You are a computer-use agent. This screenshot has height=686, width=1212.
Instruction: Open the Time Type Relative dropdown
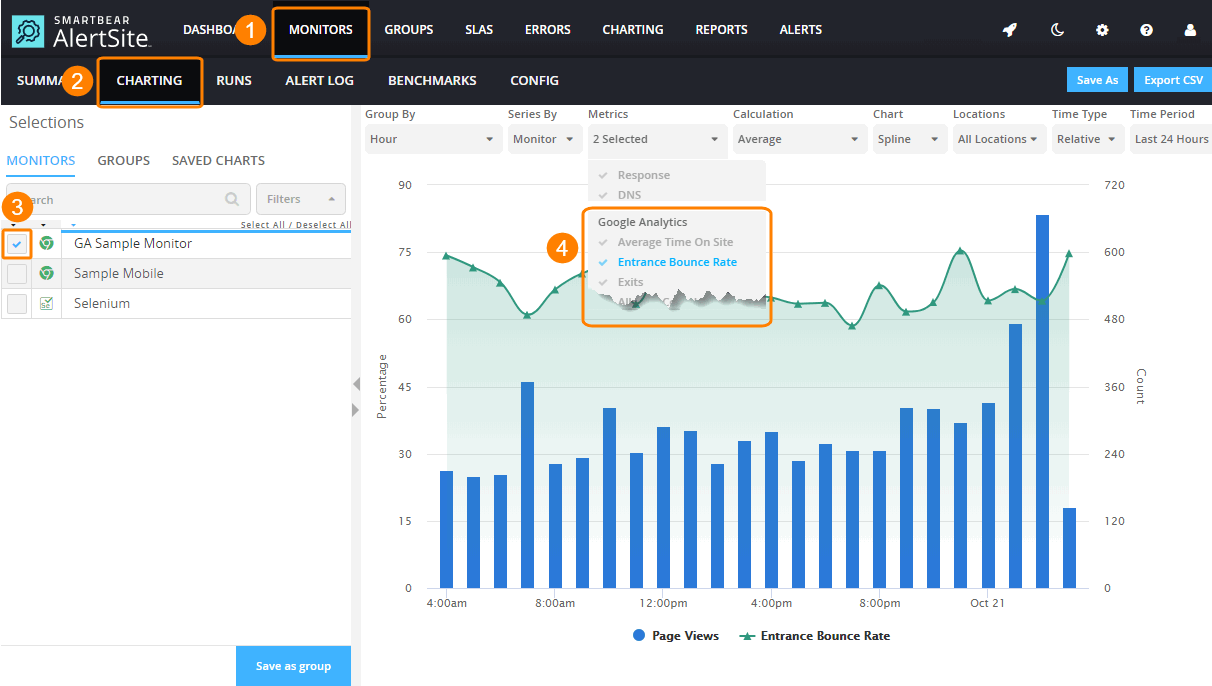pos(1088,139)
